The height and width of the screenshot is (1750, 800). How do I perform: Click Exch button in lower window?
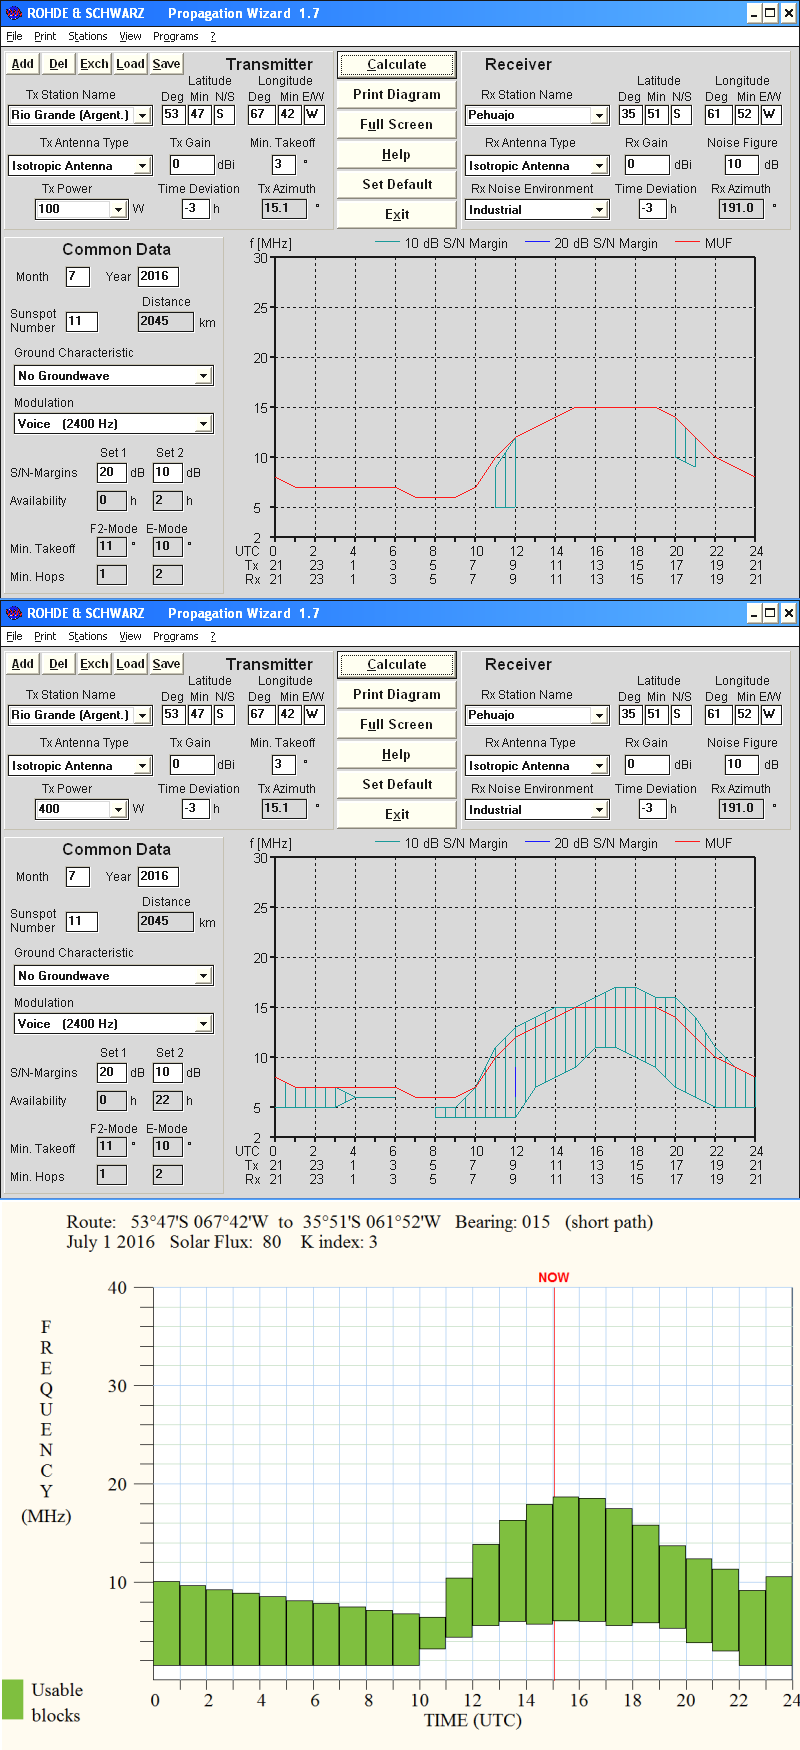[95, 664]
